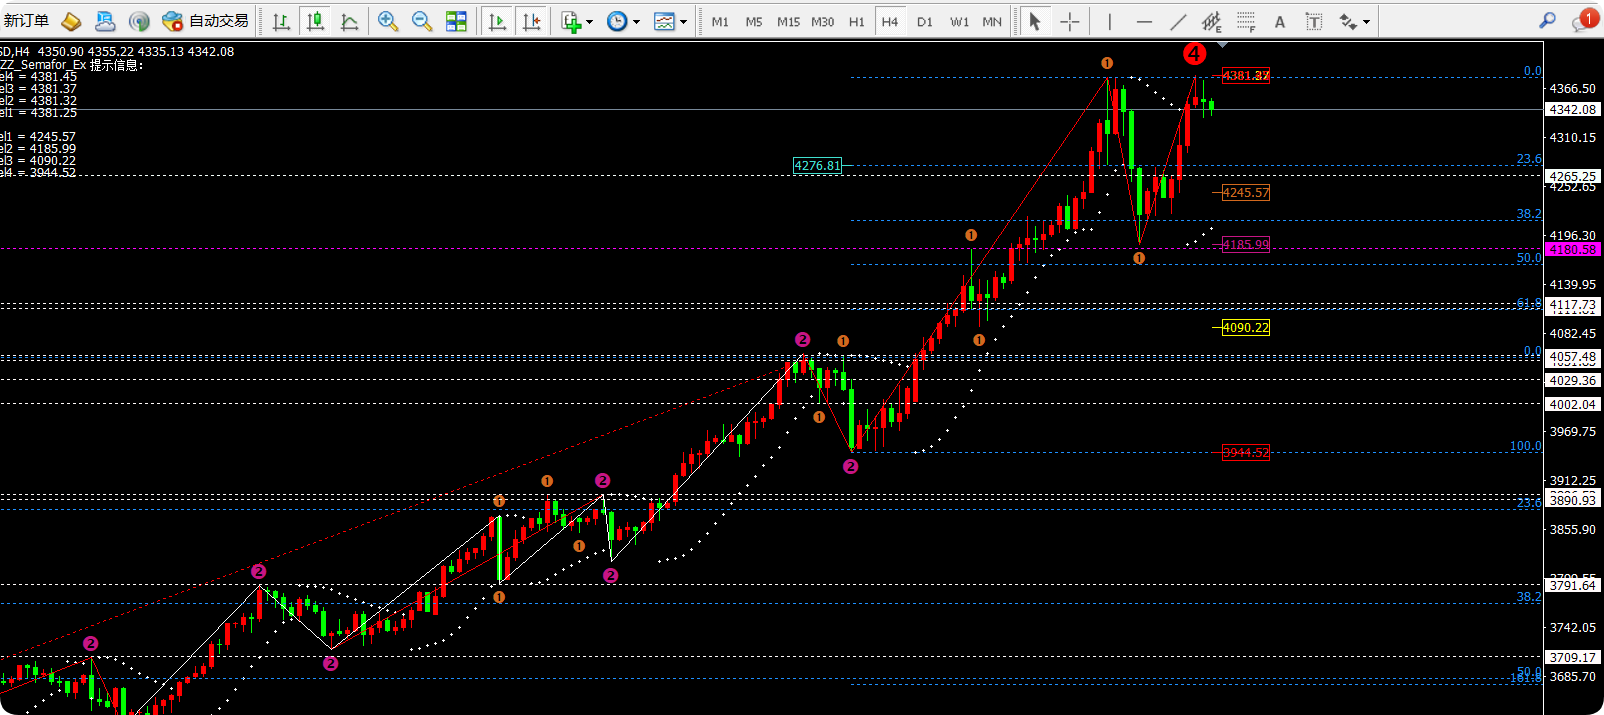1604x715 pixels.
Task: Pick the trendline drawing tool
Action: [1179, 21]
